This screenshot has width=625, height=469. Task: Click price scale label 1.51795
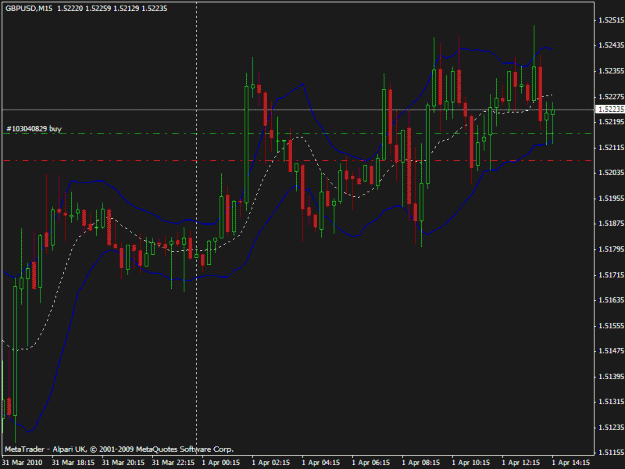[x=611, y=249]
